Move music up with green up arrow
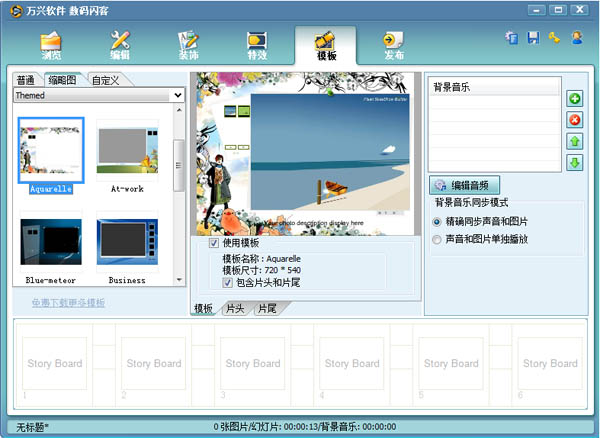 tap(575, 142)
